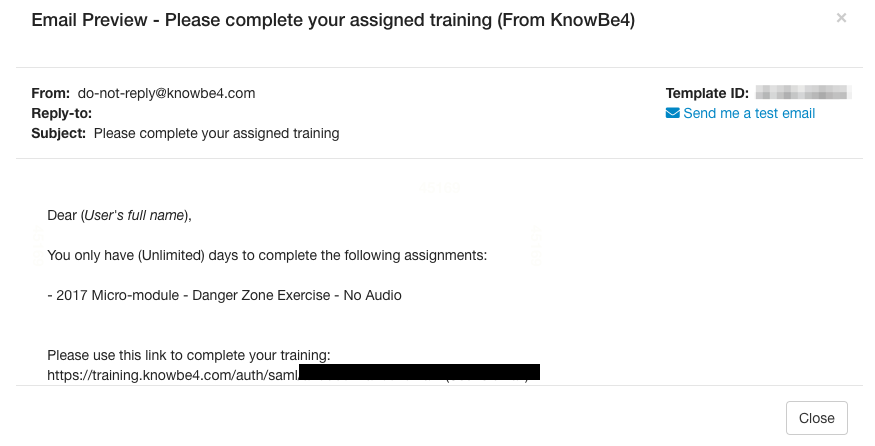Click the 'Please use this link' instruction text
875x446 pixels.
(x=188, y=355)
